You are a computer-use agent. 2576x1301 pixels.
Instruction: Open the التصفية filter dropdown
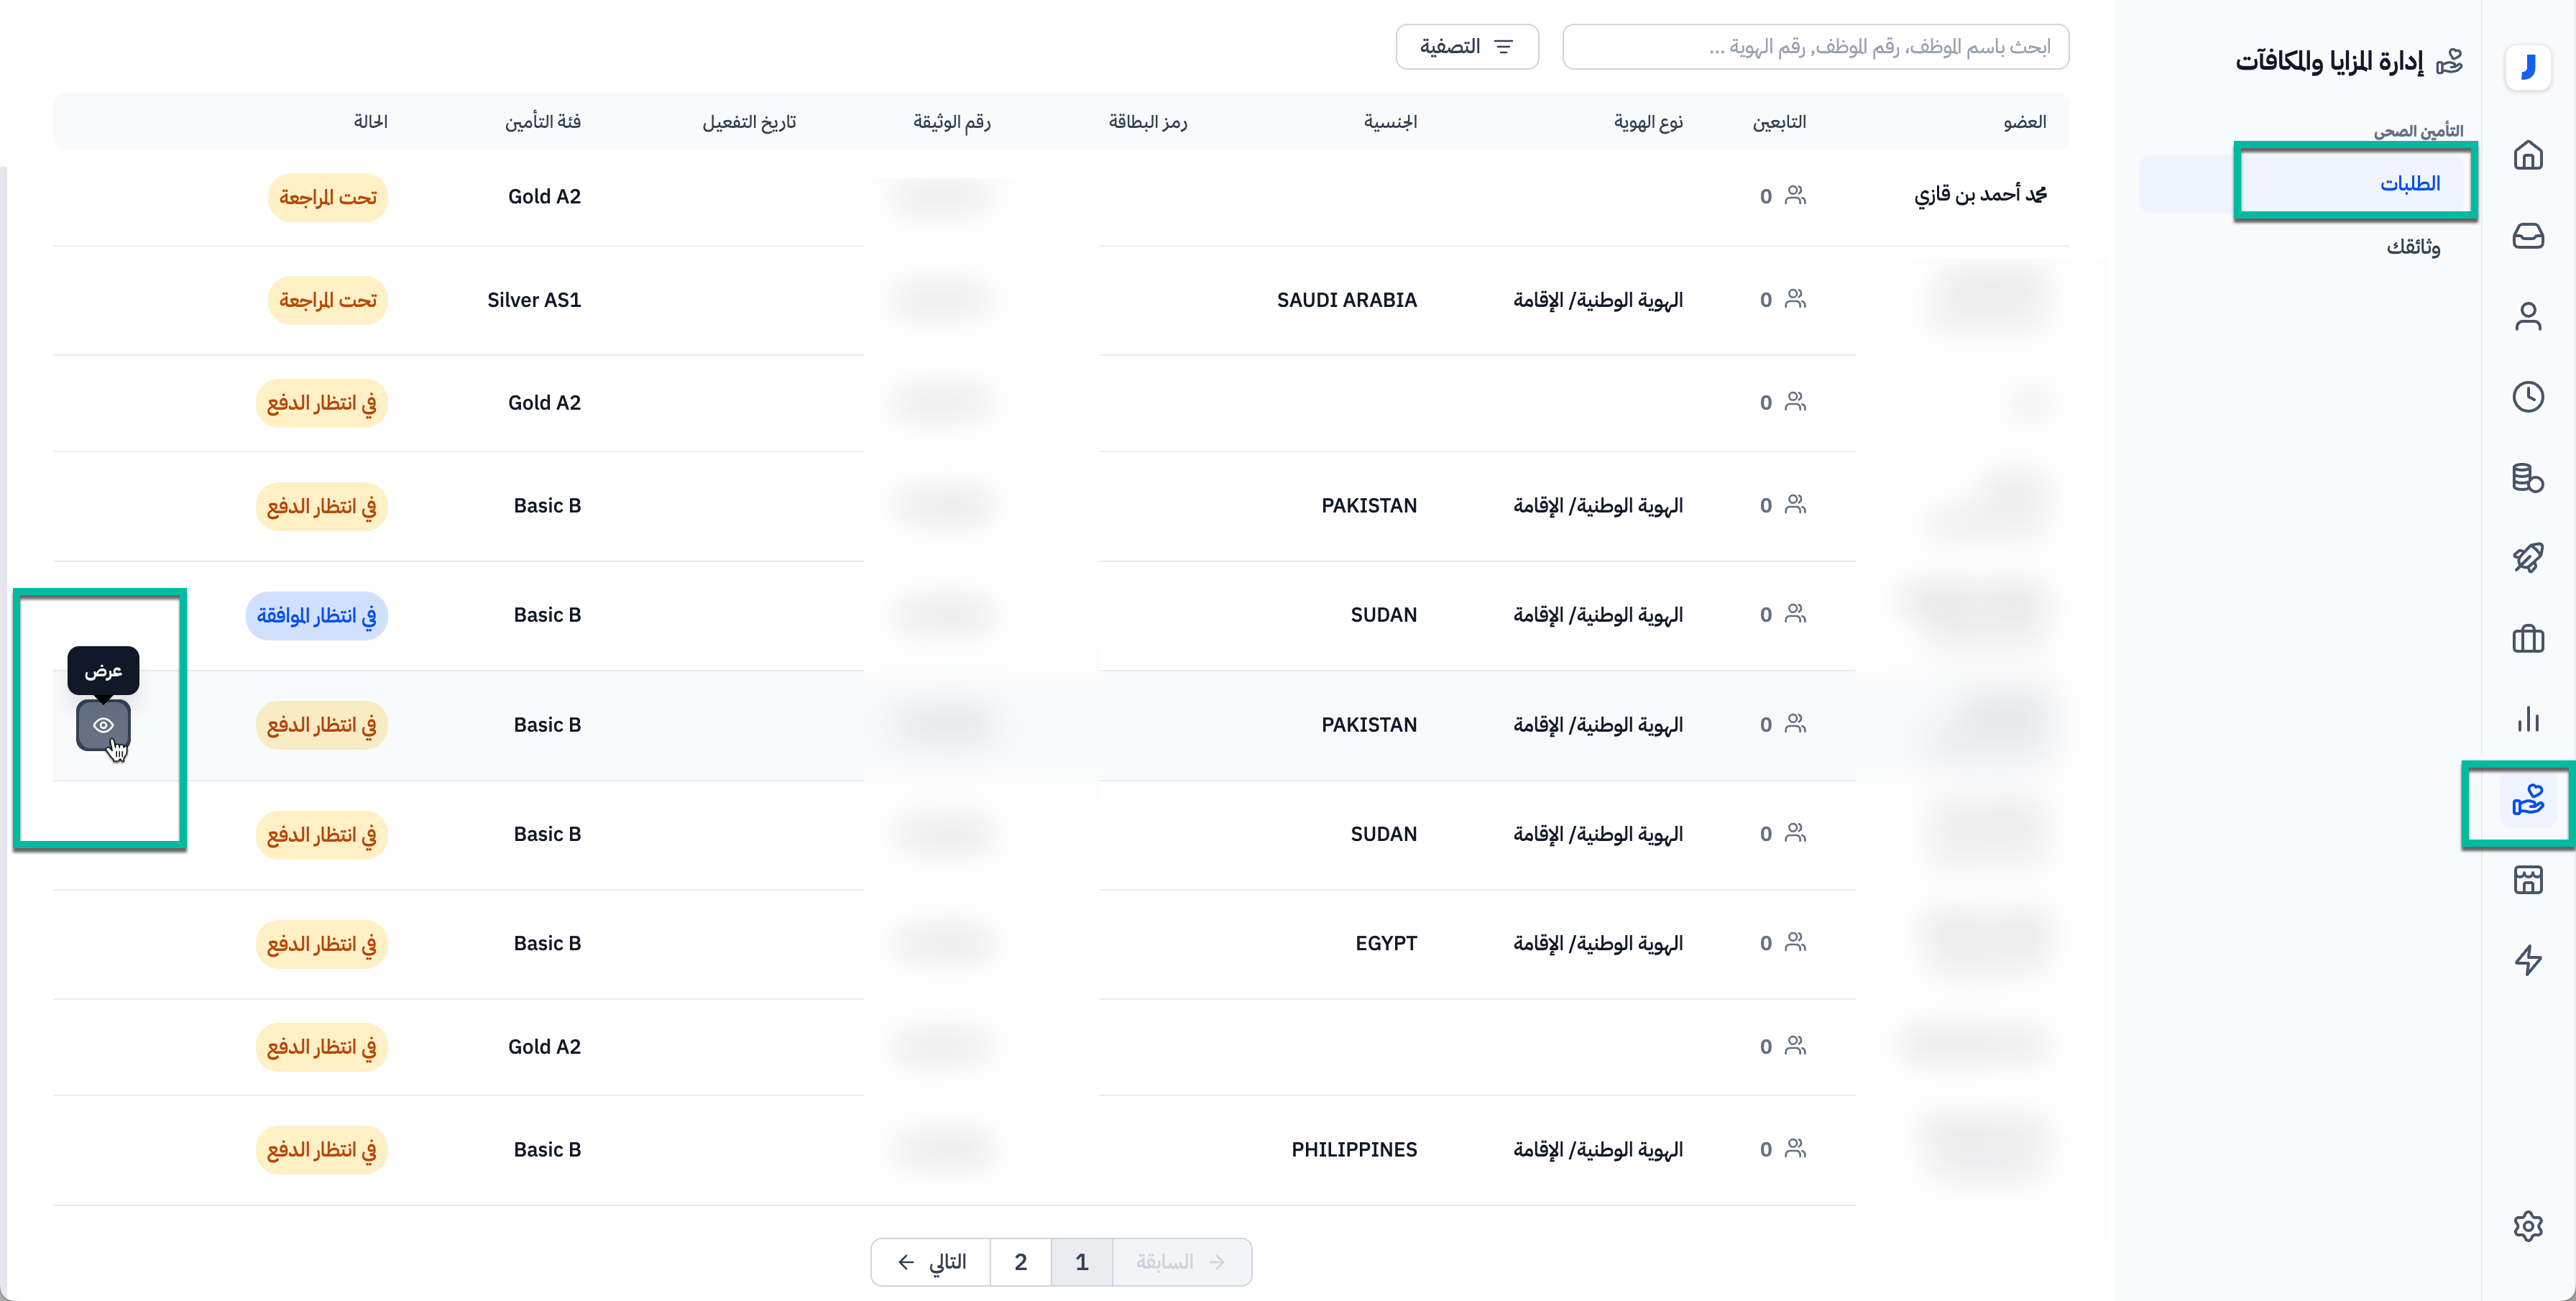pyautogui.click(x=1466, y=47)
